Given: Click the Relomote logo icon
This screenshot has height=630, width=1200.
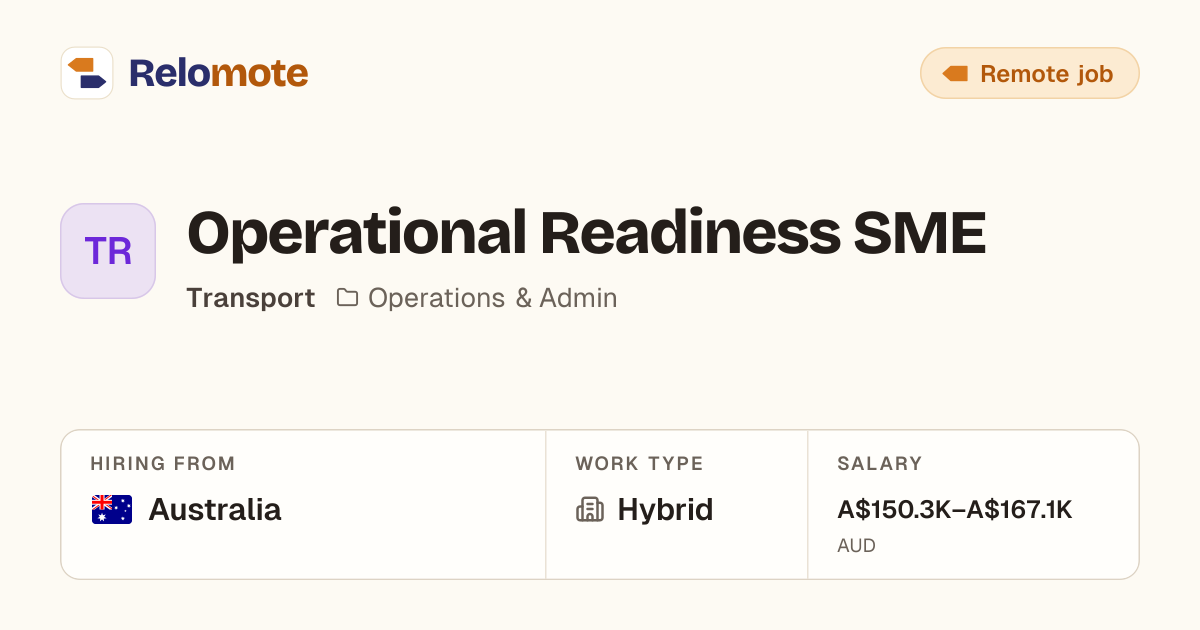Looking at the screenshot, I should 87,73.
